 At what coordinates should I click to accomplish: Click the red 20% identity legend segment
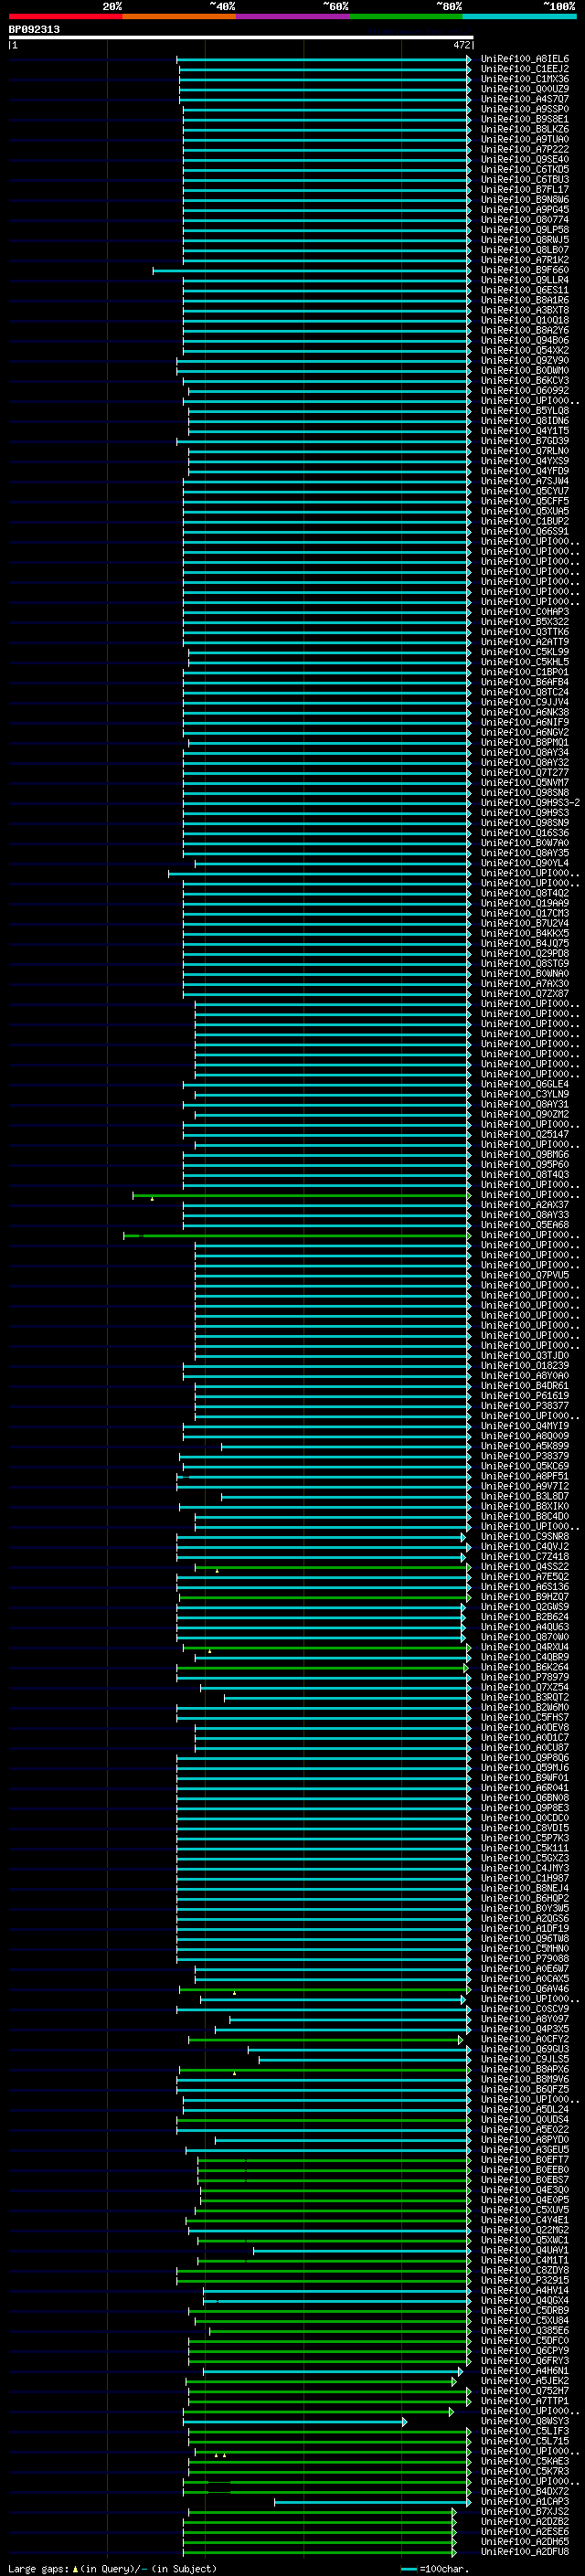[65, 16]
